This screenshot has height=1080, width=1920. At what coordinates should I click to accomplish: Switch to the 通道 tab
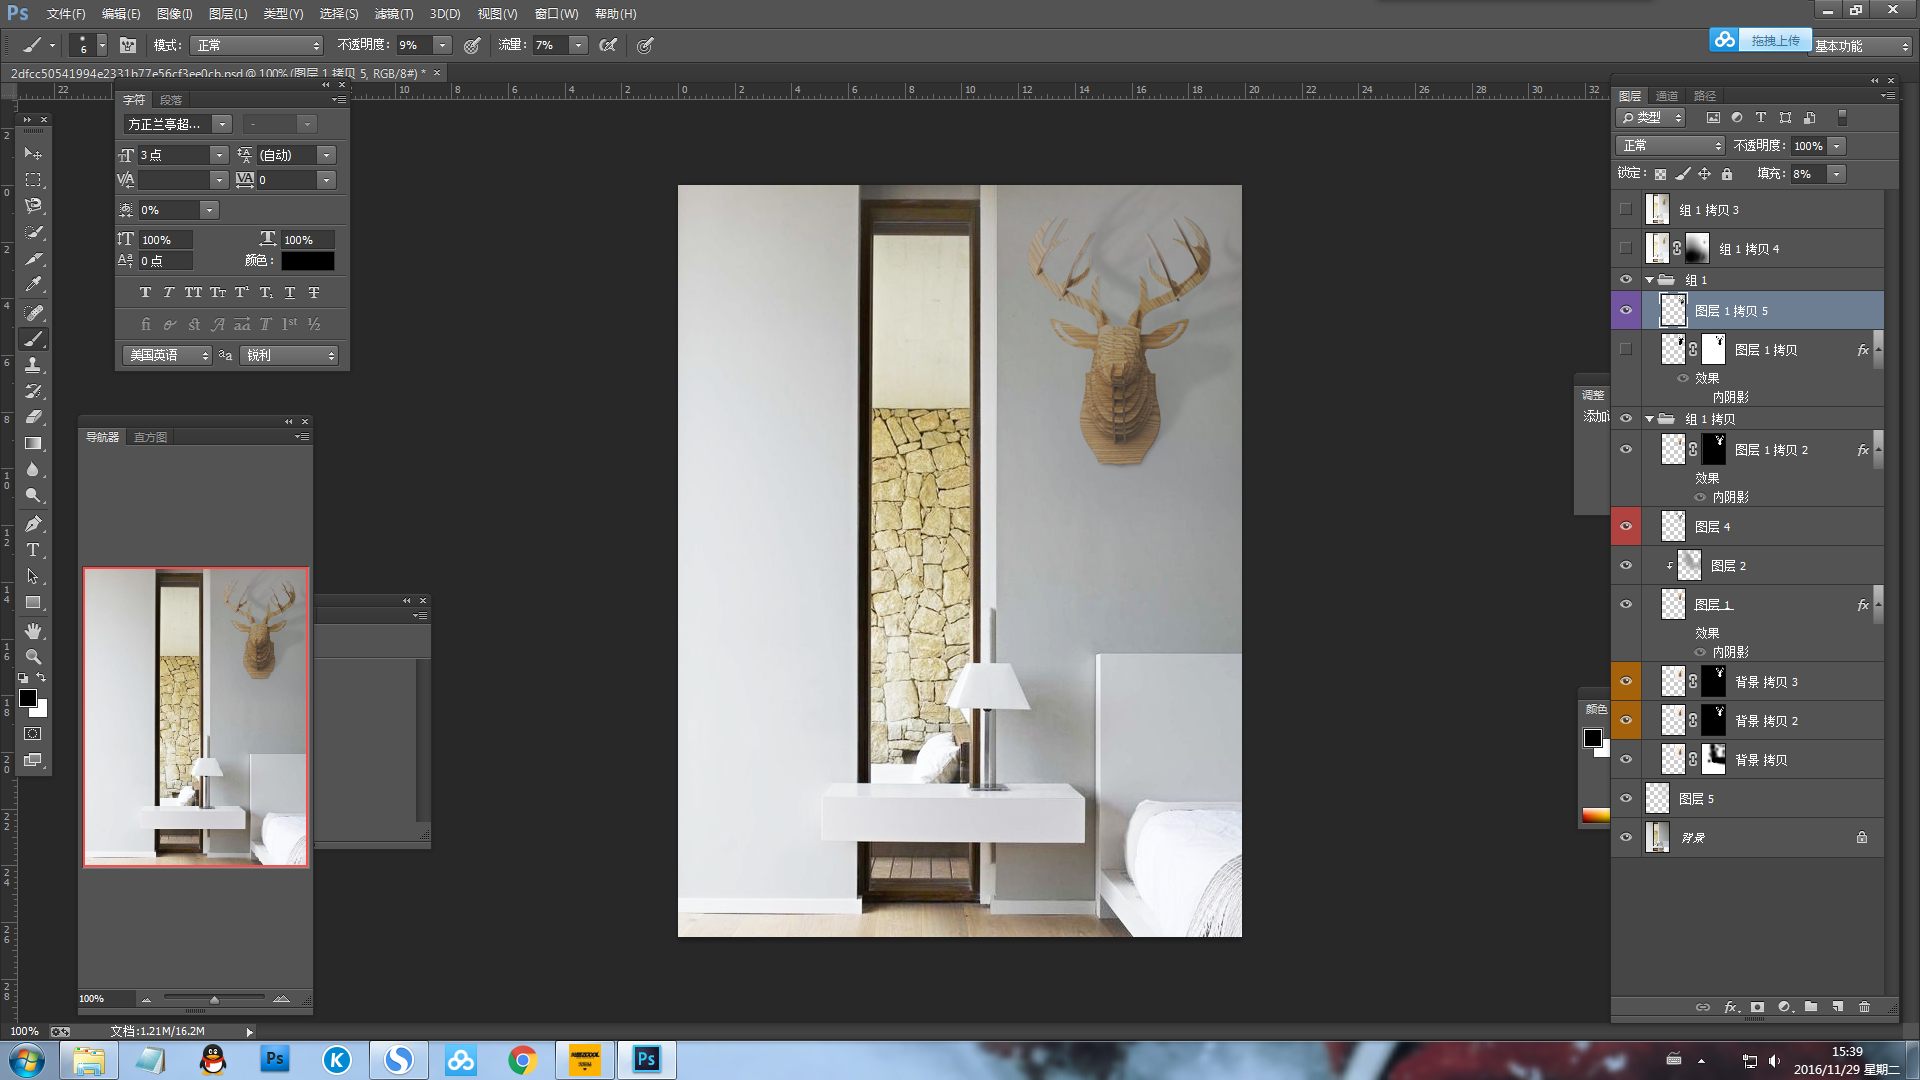[x=1666, y=96]
